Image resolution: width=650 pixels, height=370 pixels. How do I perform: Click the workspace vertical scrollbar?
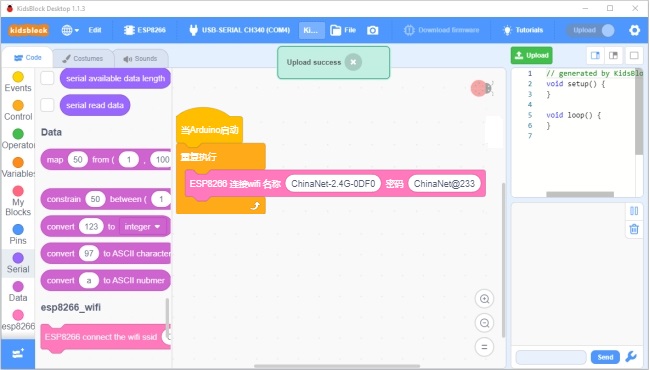504,260
